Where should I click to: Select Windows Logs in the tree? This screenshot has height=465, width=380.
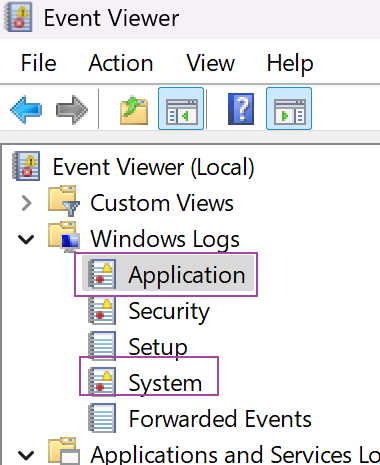point(165,239)
